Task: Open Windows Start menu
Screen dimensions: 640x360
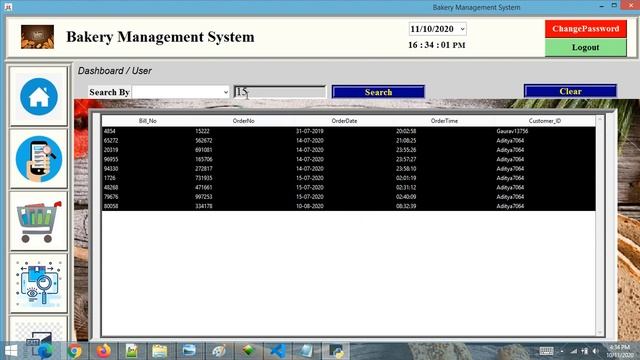Action: pos(11,351)
